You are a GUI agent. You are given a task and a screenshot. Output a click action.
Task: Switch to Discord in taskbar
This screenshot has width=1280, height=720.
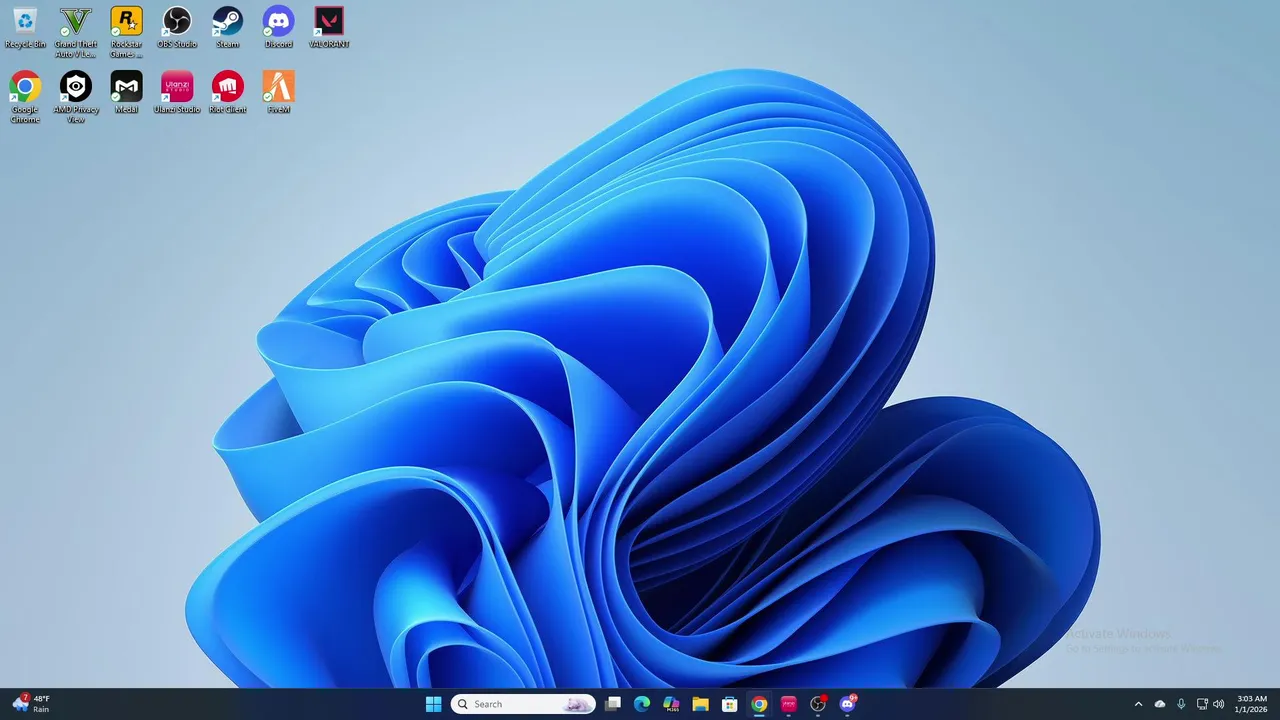[x=848, y=704]
